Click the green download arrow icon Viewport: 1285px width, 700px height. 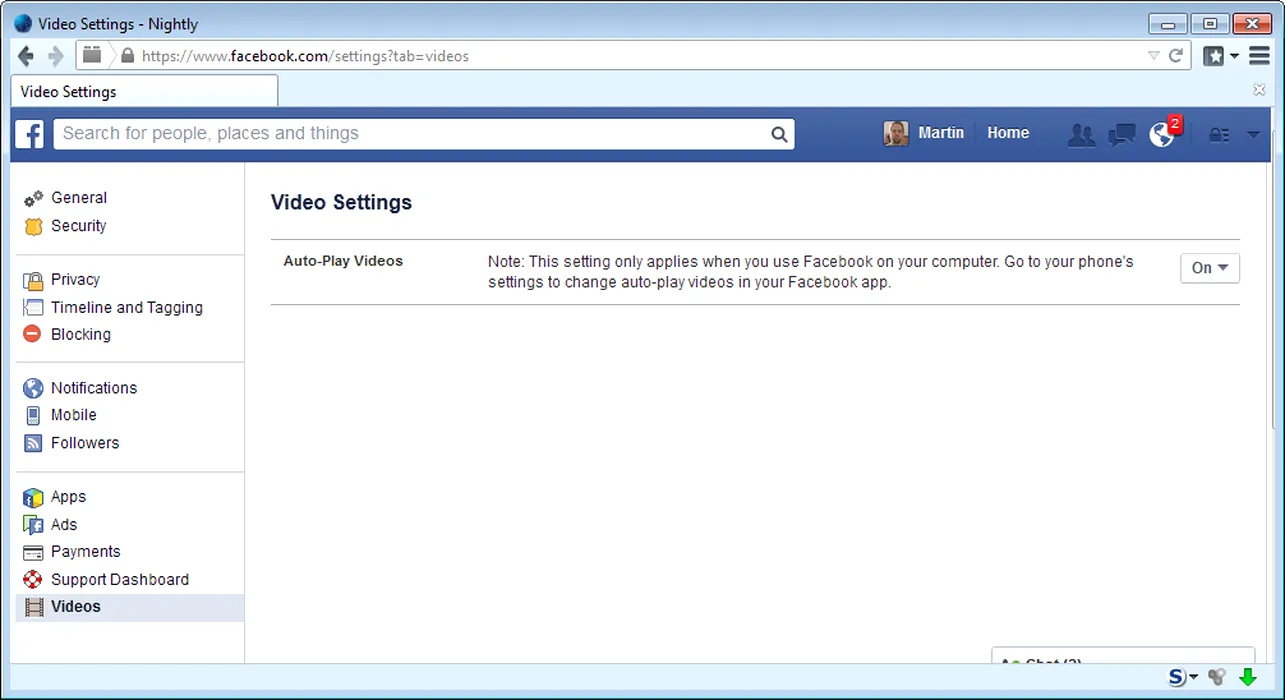[1247, 678]
